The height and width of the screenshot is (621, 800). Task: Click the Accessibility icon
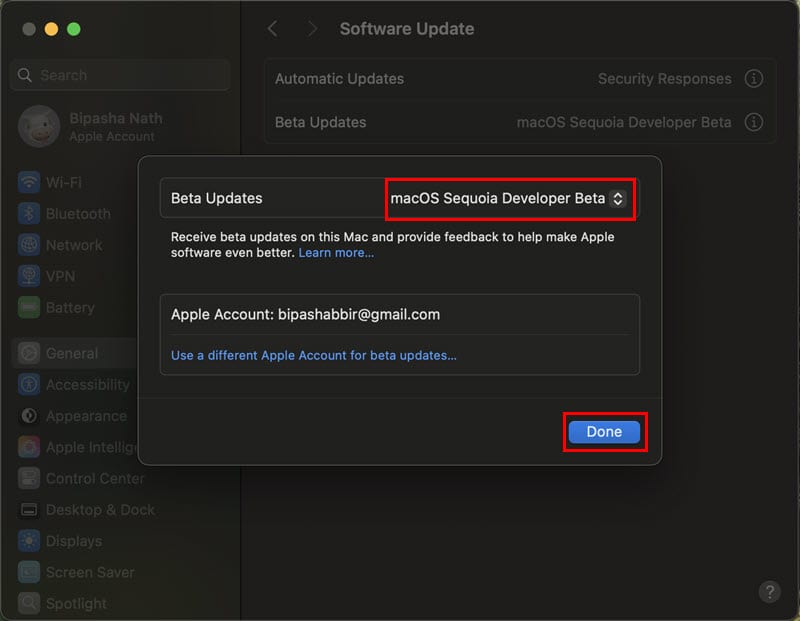(29, 385)
